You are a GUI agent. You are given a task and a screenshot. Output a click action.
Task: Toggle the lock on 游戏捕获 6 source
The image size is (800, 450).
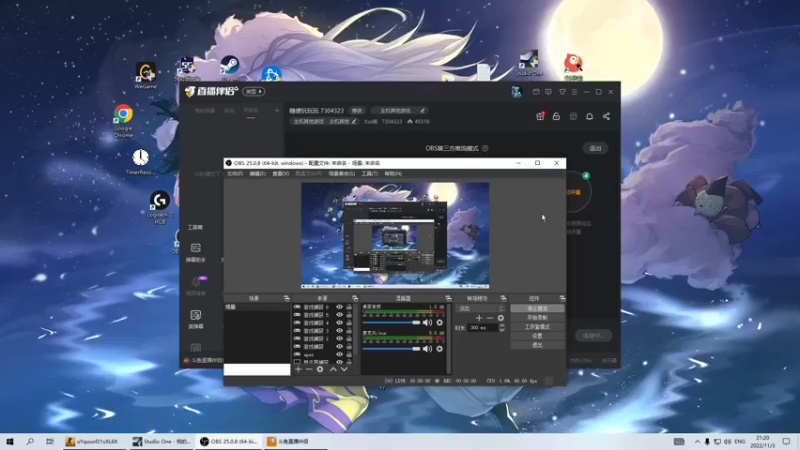click(x=349, y=307)
